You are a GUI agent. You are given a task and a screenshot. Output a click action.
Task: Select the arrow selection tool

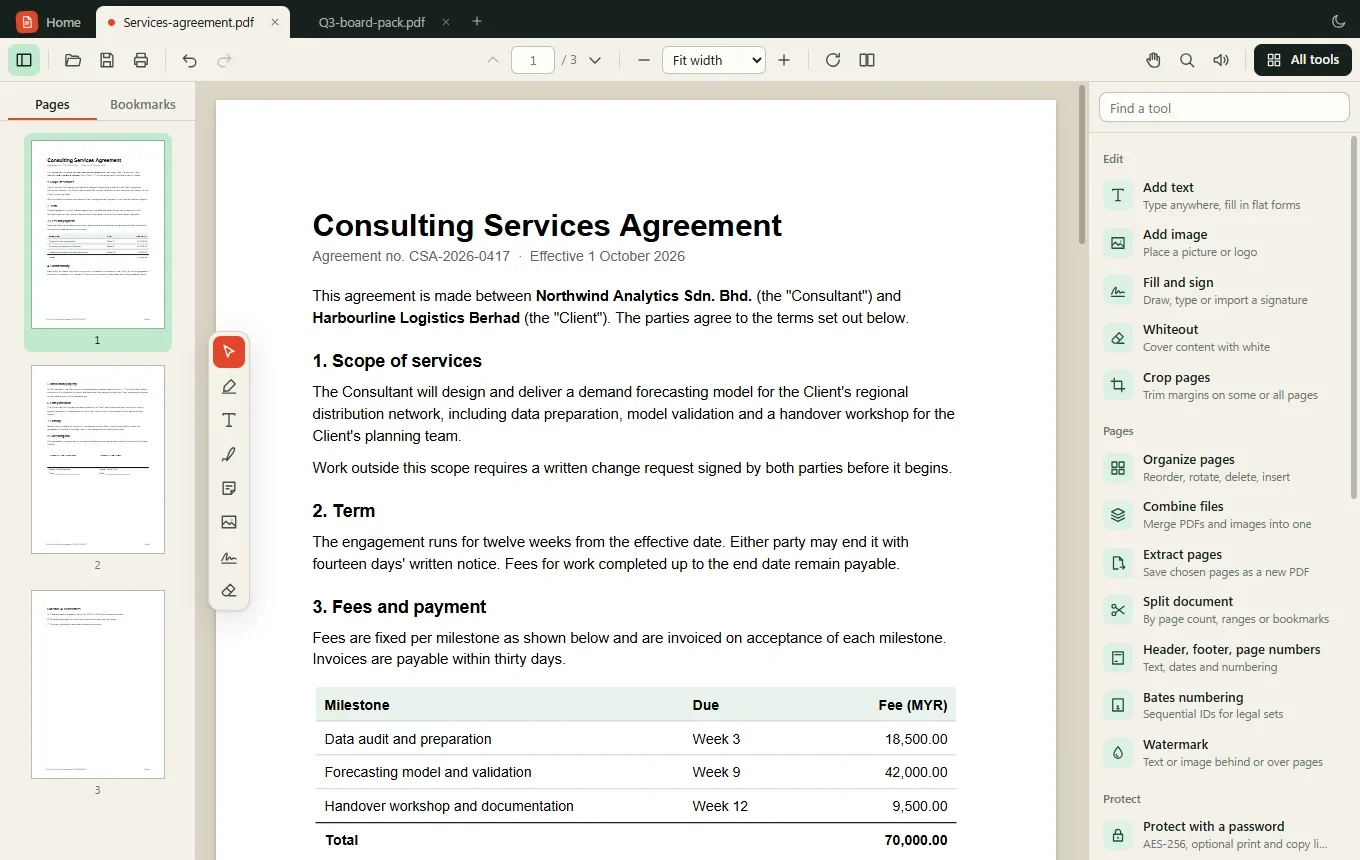(229, 352)
